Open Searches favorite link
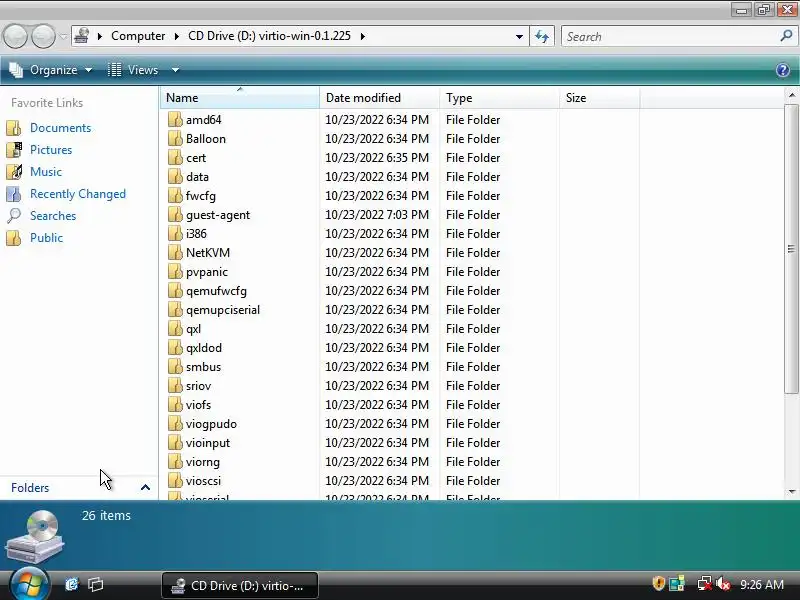Image resolution: width=800 pixels, height=600 pixels. [x=53, y=215]
